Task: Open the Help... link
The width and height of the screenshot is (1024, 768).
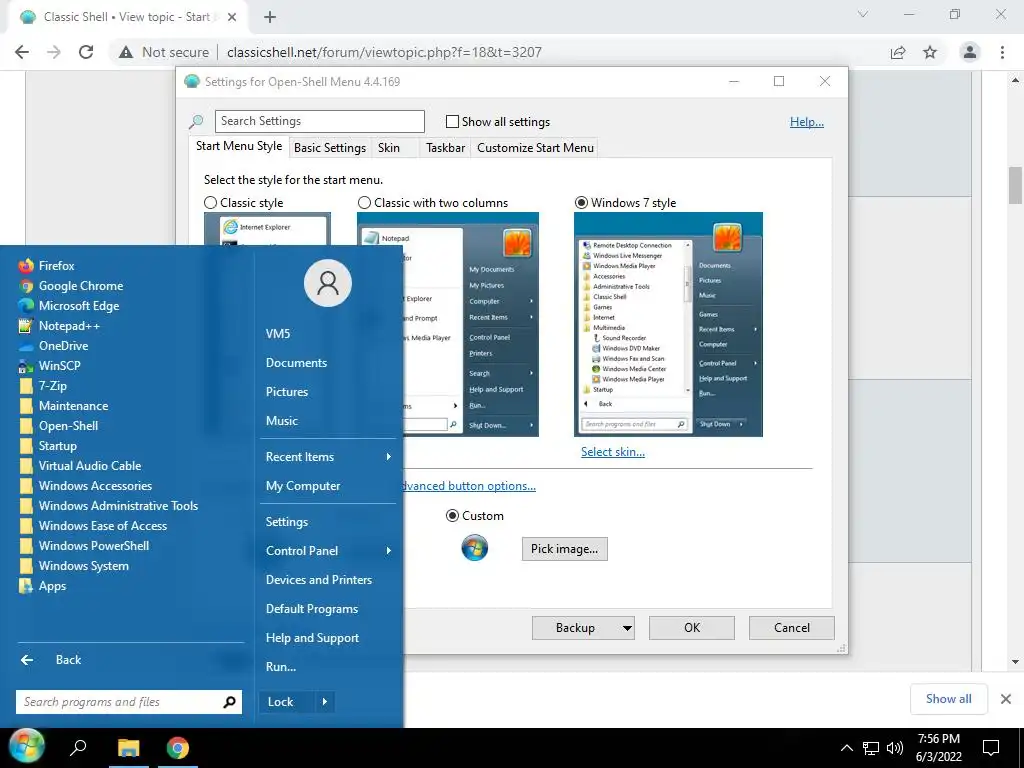Action: (807, 122)
